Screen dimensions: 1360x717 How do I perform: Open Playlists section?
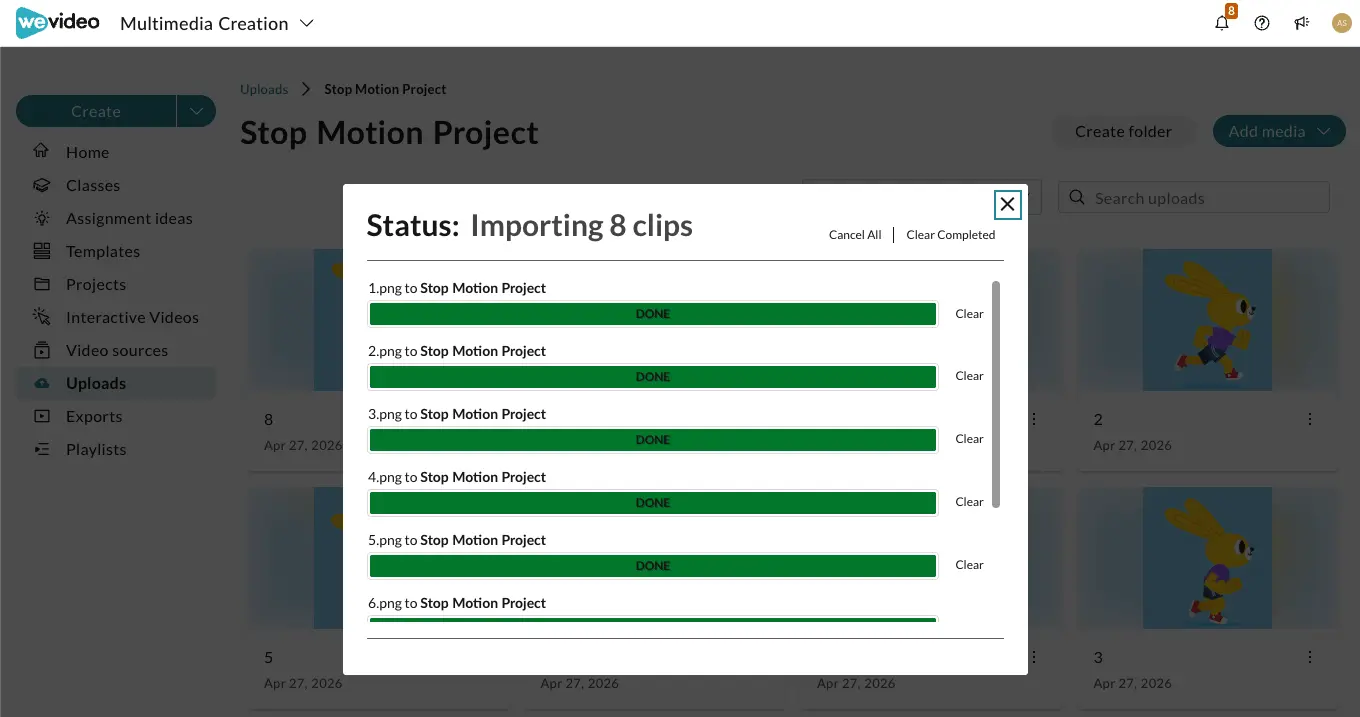point(96,449)
